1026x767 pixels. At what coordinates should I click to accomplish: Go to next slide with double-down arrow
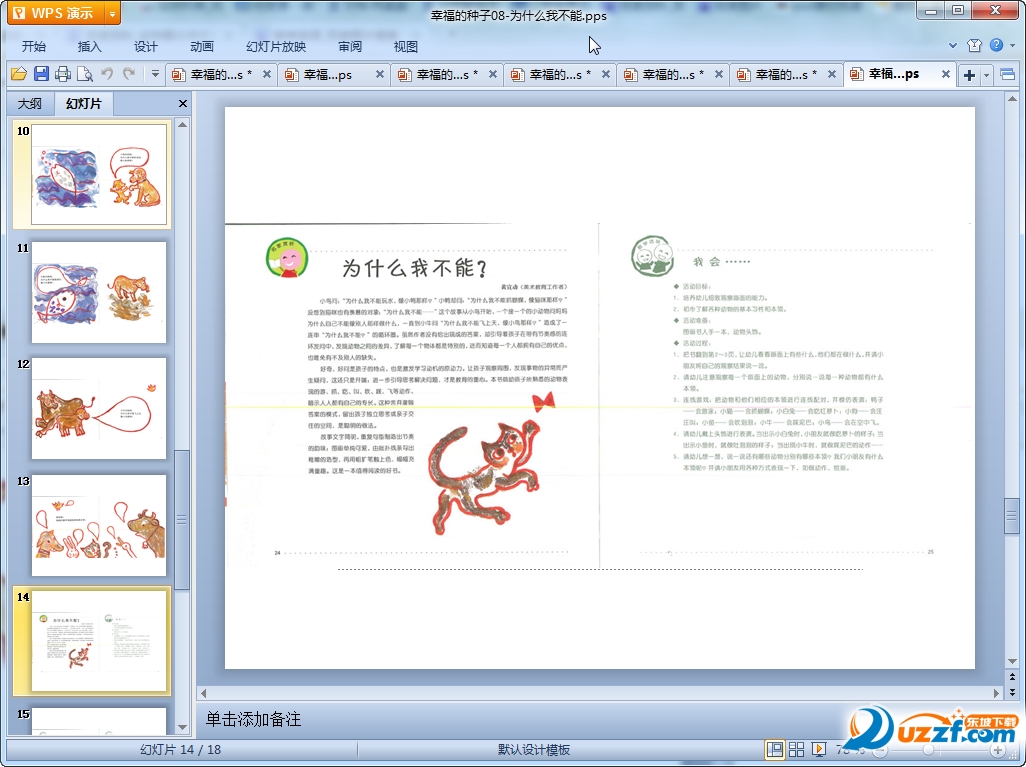point(1012,691)
